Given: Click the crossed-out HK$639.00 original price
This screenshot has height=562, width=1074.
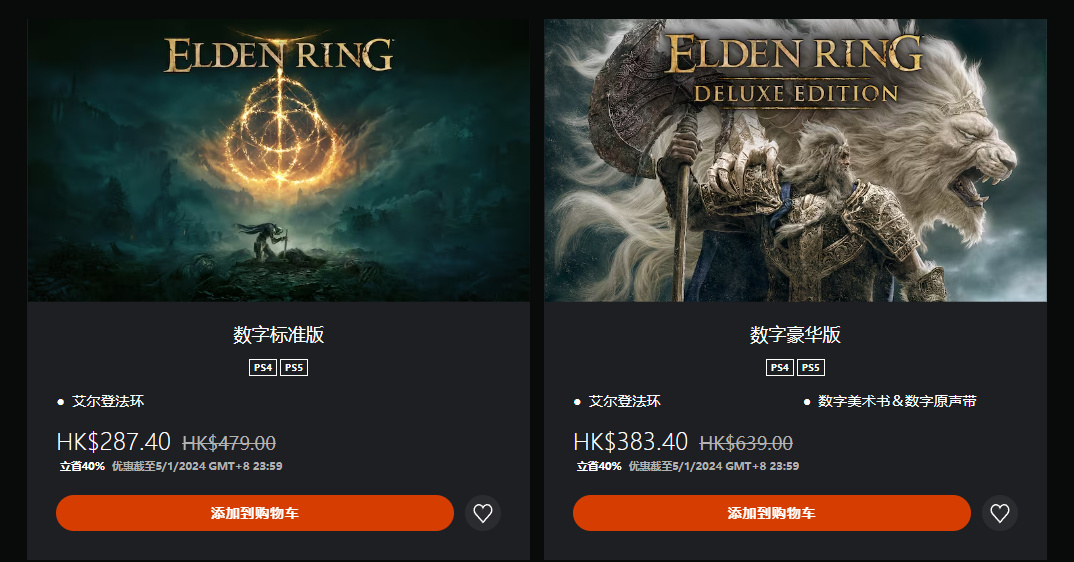Looking at the screenshot, I should (x=746, y=443).
